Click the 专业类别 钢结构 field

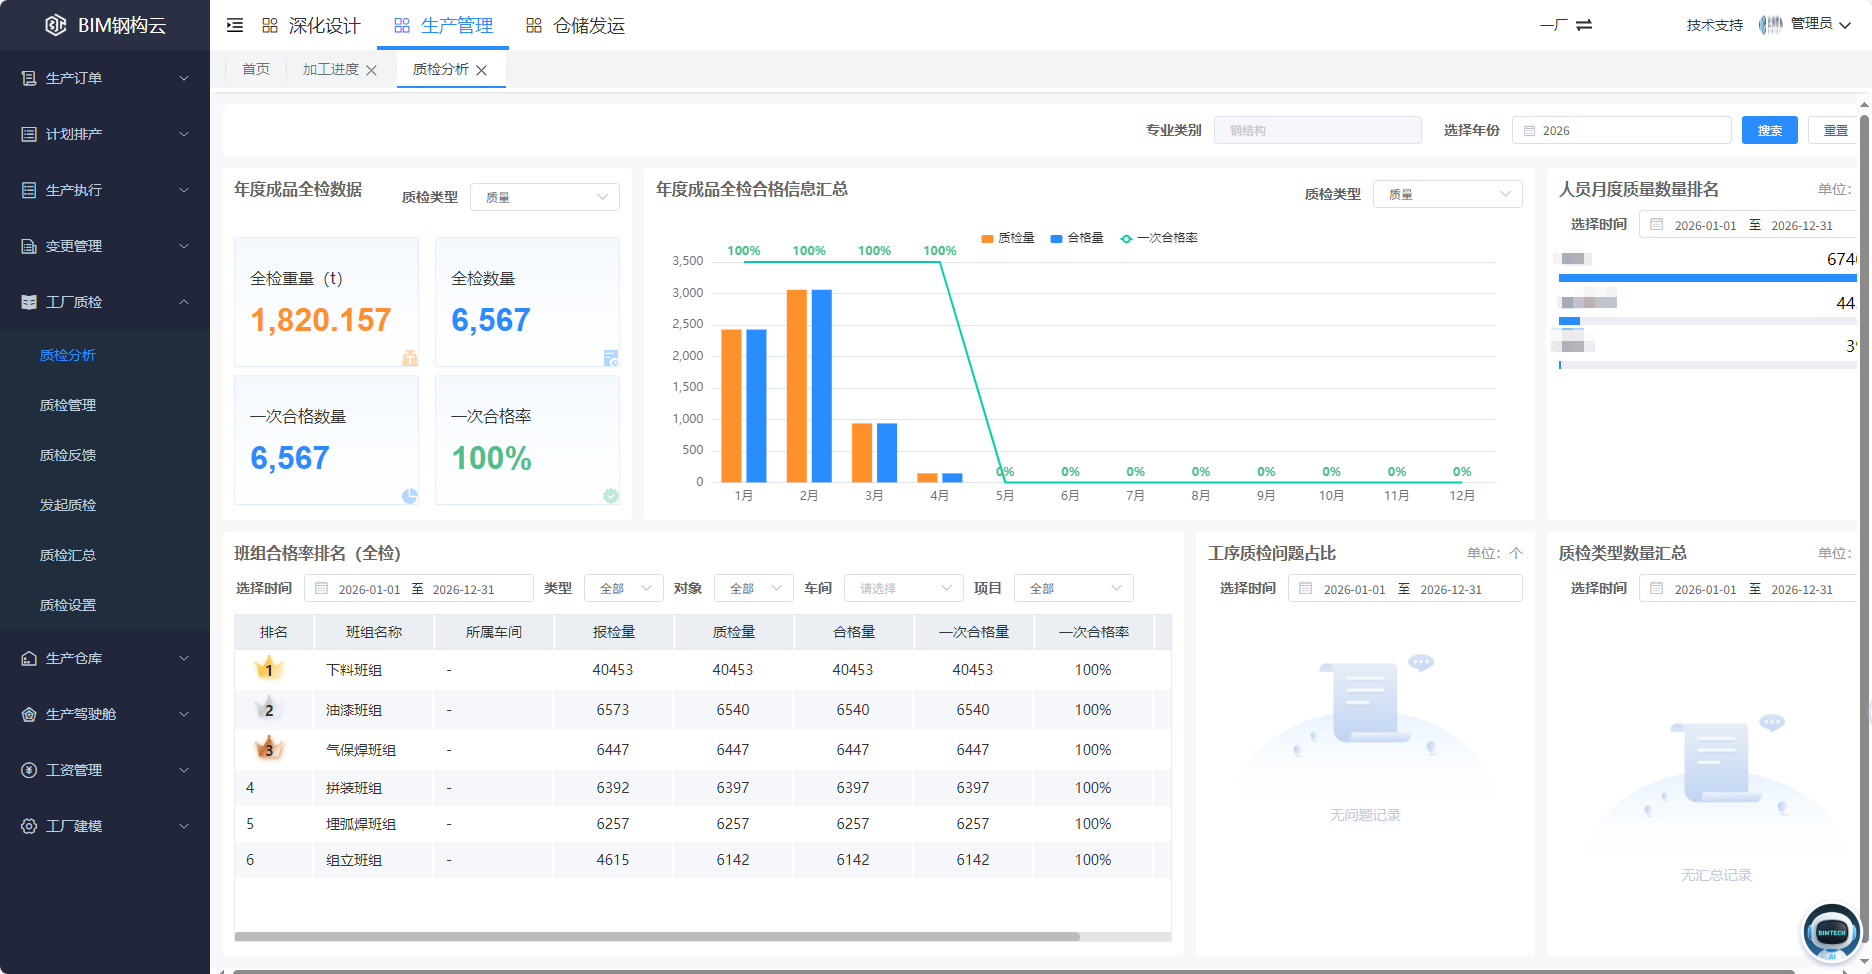[1318, 130]
